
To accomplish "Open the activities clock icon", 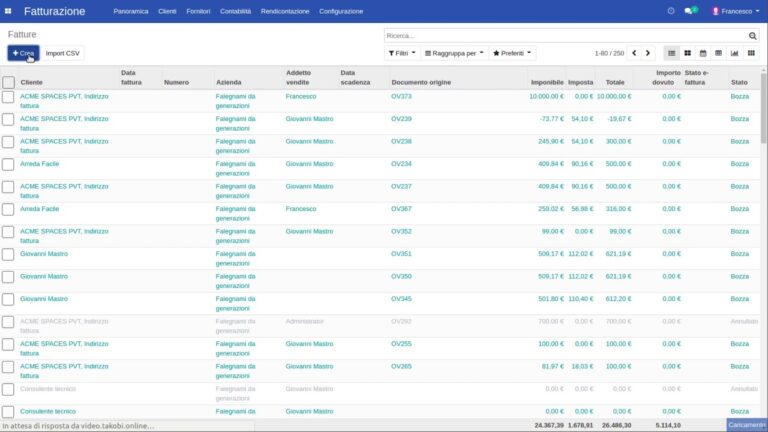I will 671,11.
